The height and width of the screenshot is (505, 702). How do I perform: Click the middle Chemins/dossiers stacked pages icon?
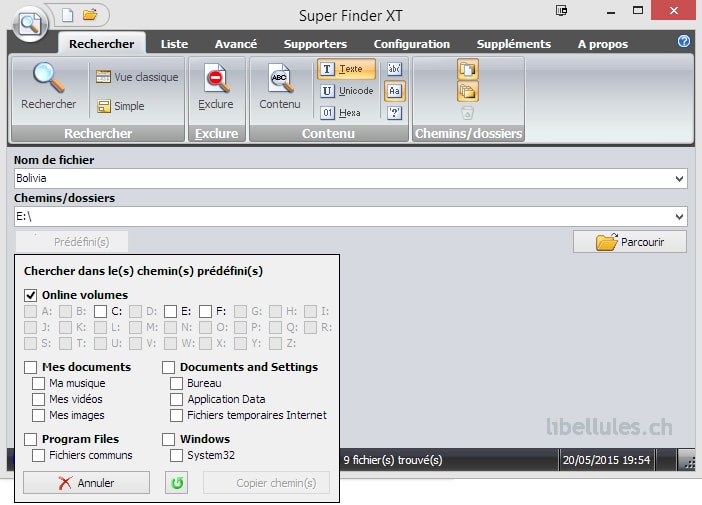pos(467,91)
